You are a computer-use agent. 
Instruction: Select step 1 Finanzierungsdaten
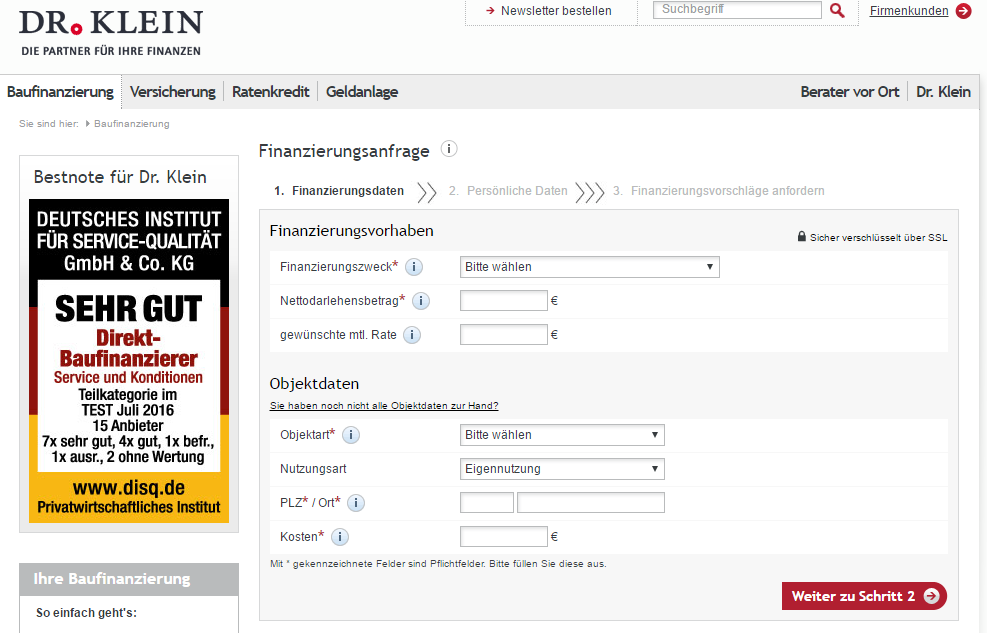[x=339, y=191]
